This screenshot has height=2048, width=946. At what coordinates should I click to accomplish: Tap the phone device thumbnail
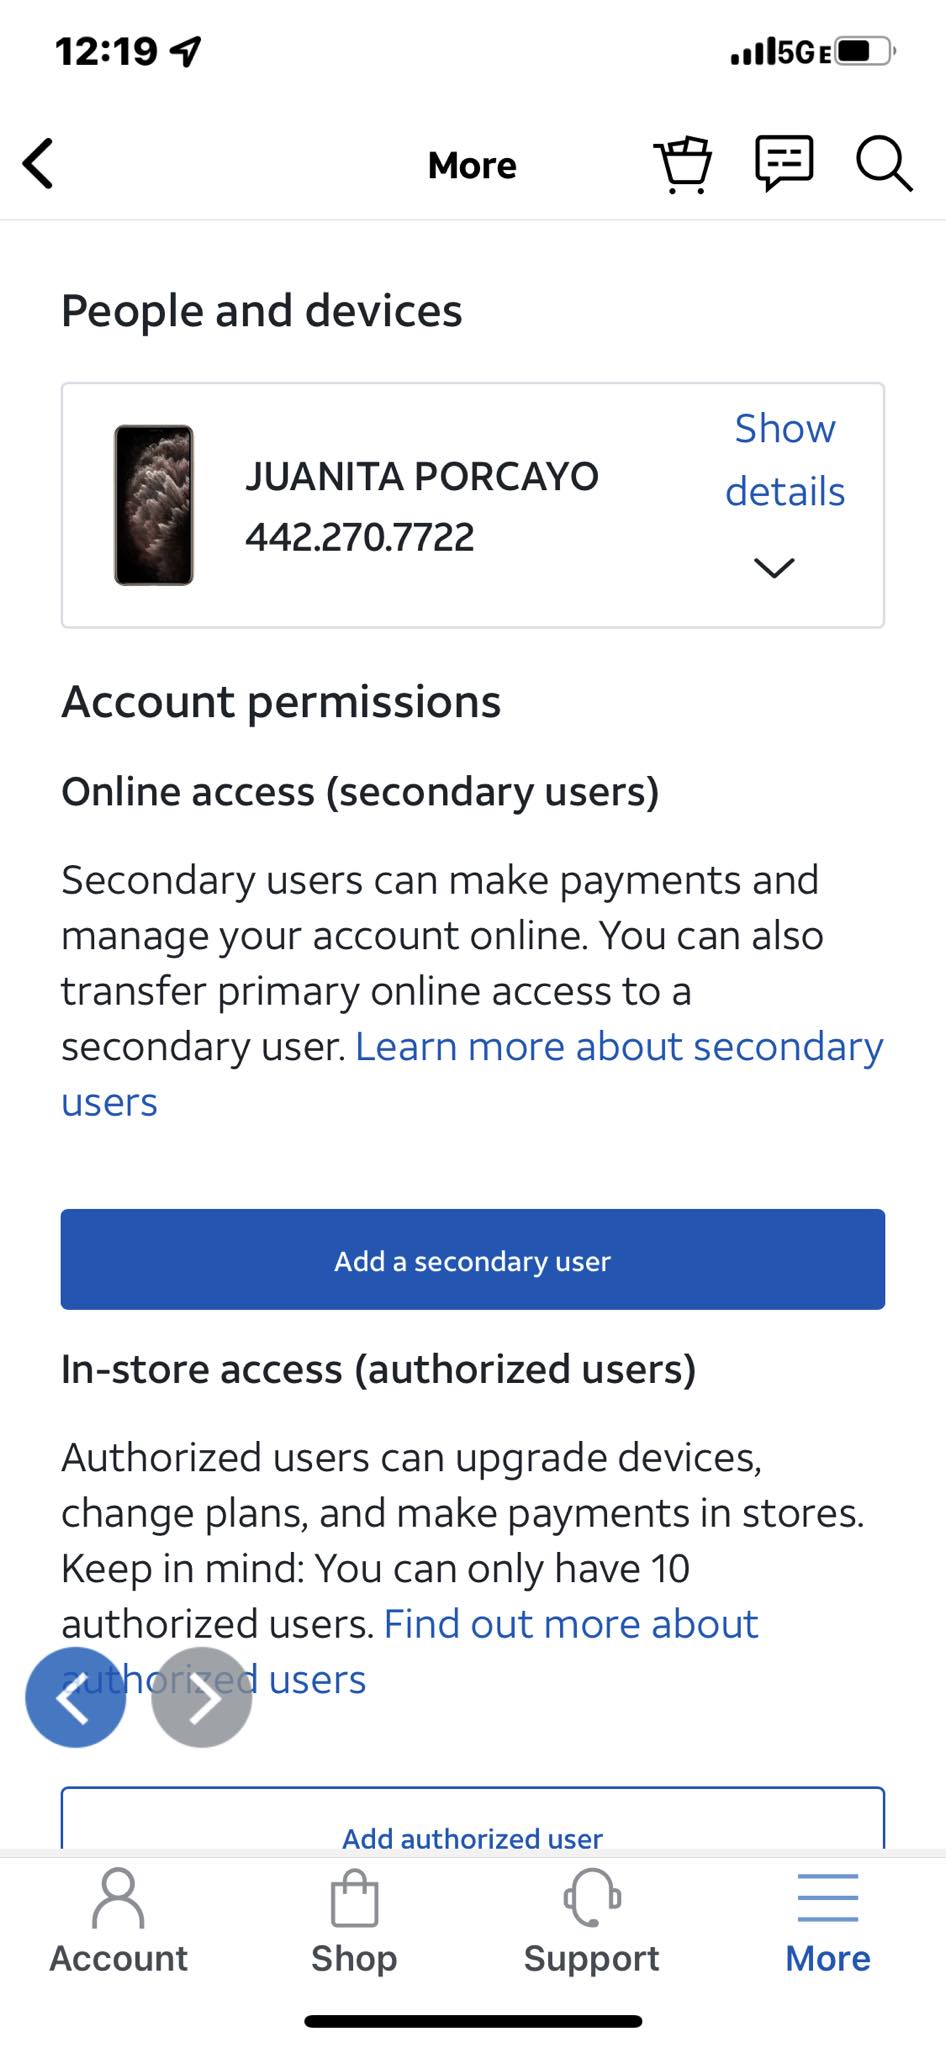(x=154, y=505)
